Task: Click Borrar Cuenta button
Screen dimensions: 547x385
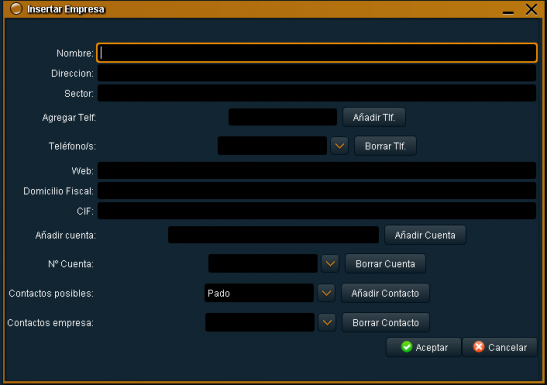Action: [385, 264]
